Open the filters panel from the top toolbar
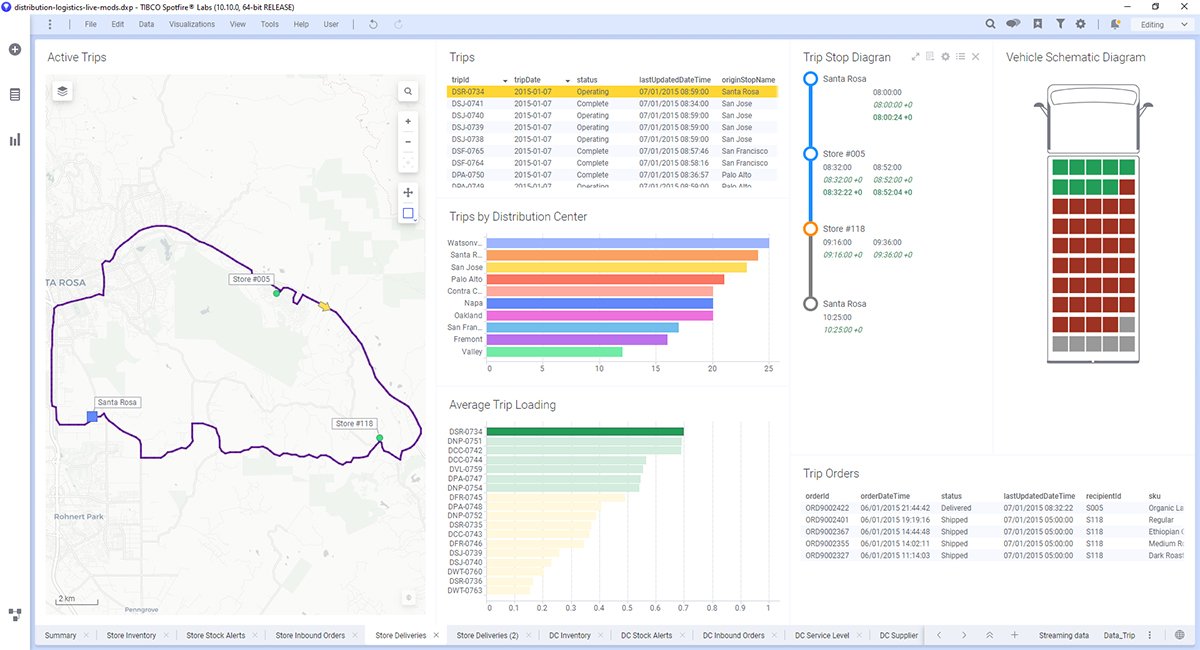The image size is (1200, 650). pyautogui.click(x=1061, y=23)
